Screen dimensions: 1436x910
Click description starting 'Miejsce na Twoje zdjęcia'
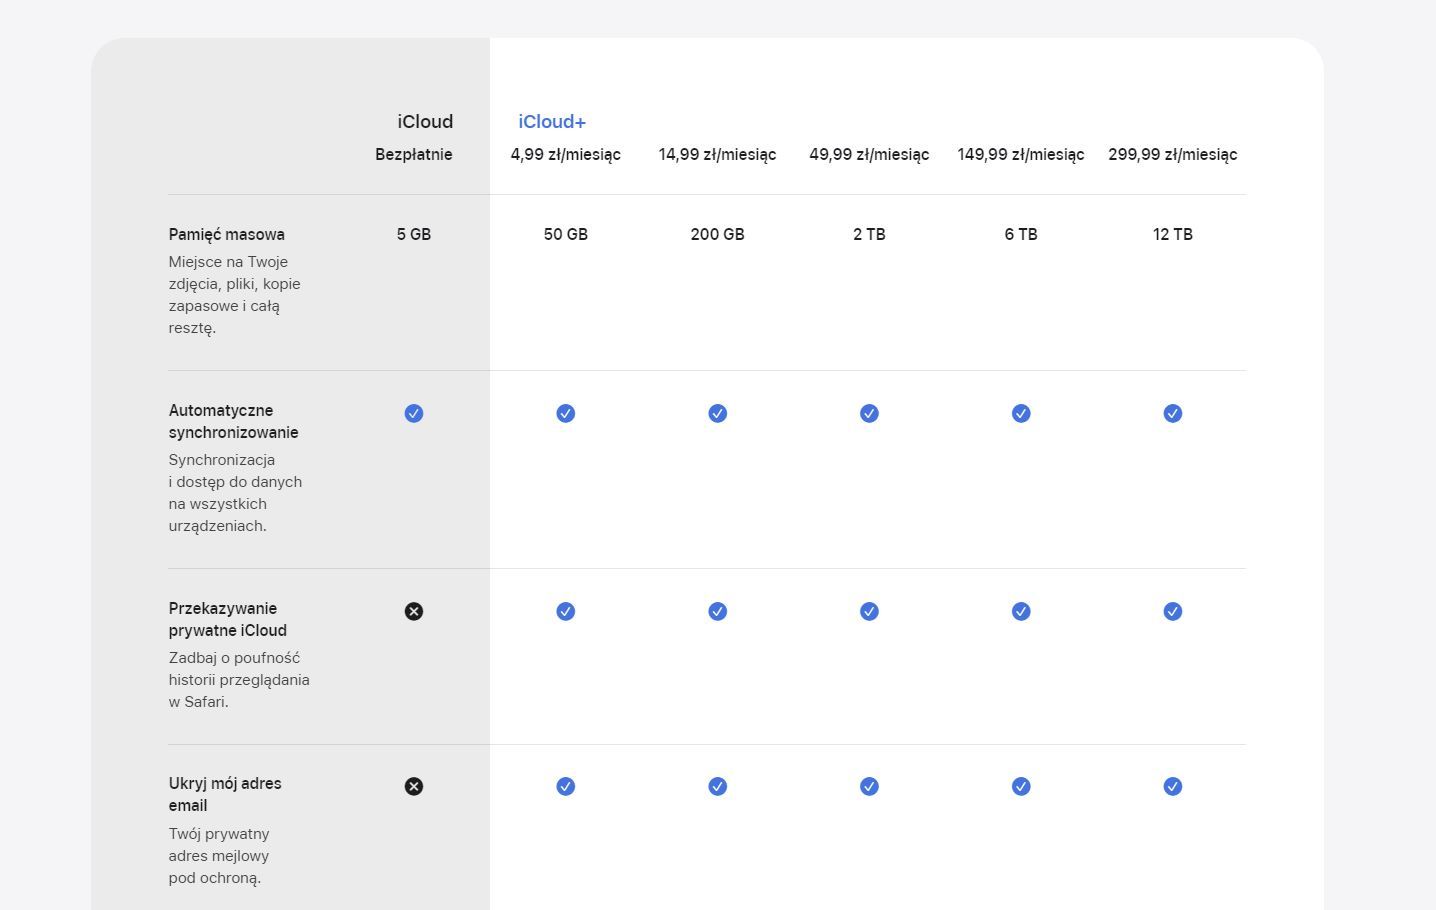point(235,295)
